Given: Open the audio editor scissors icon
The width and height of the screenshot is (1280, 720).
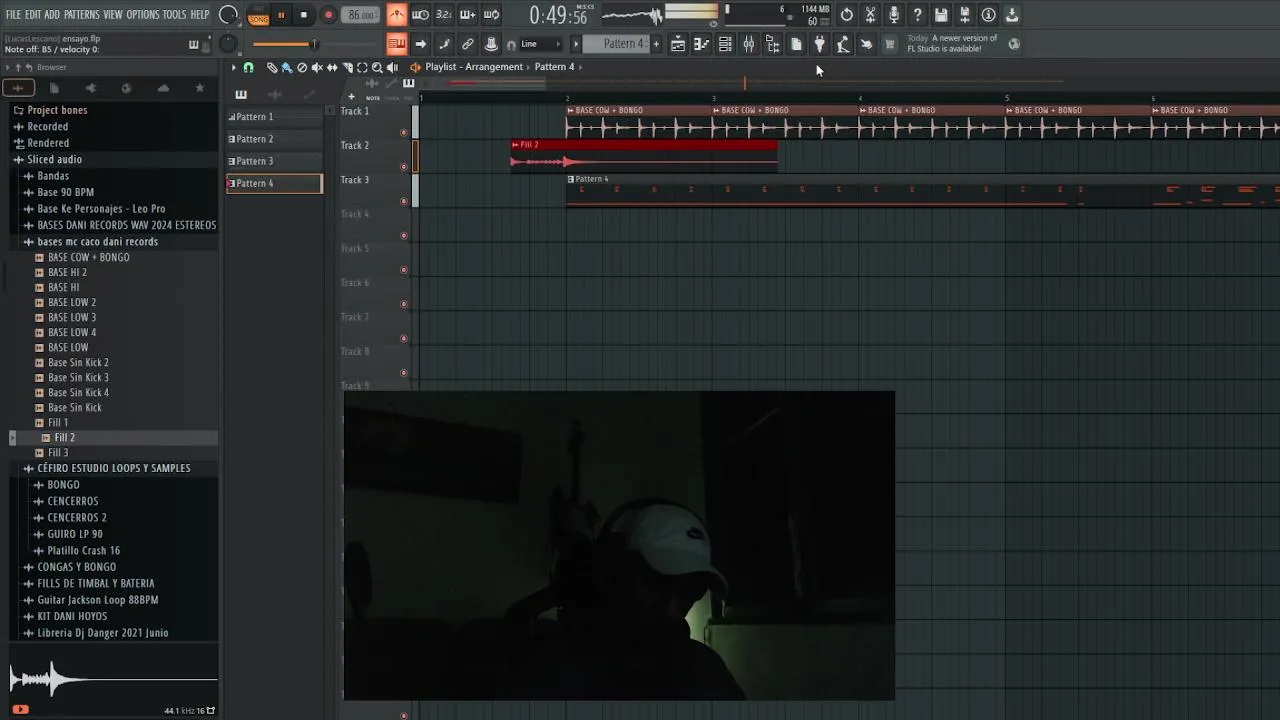Looking at the screenshot, I should pos(870,15).
